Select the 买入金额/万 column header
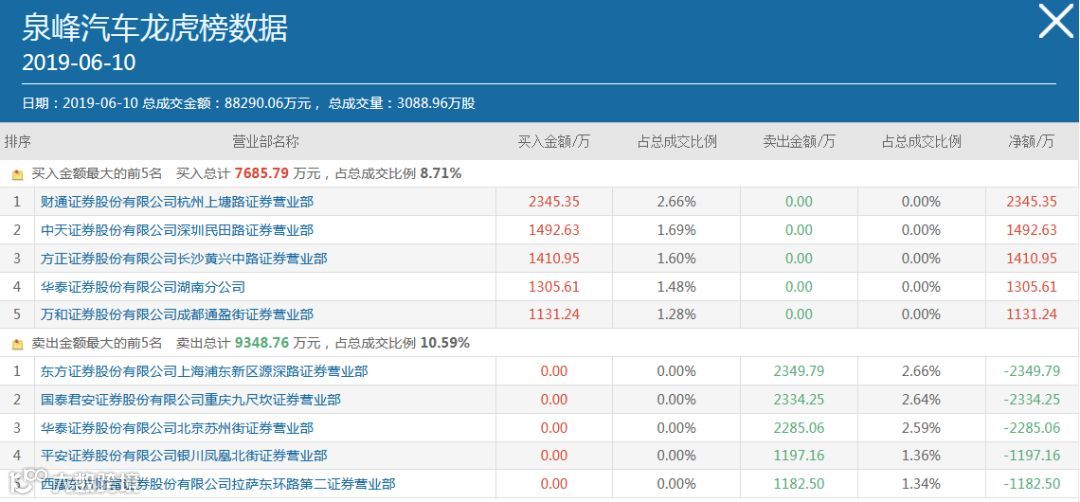 (x=554, y=141)
